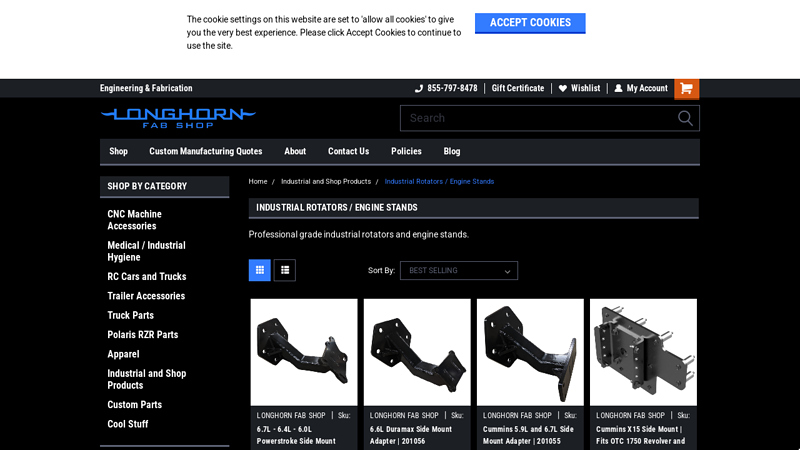
Task: Click the phone icon by 855-797-8478
Action: (419, 88)
